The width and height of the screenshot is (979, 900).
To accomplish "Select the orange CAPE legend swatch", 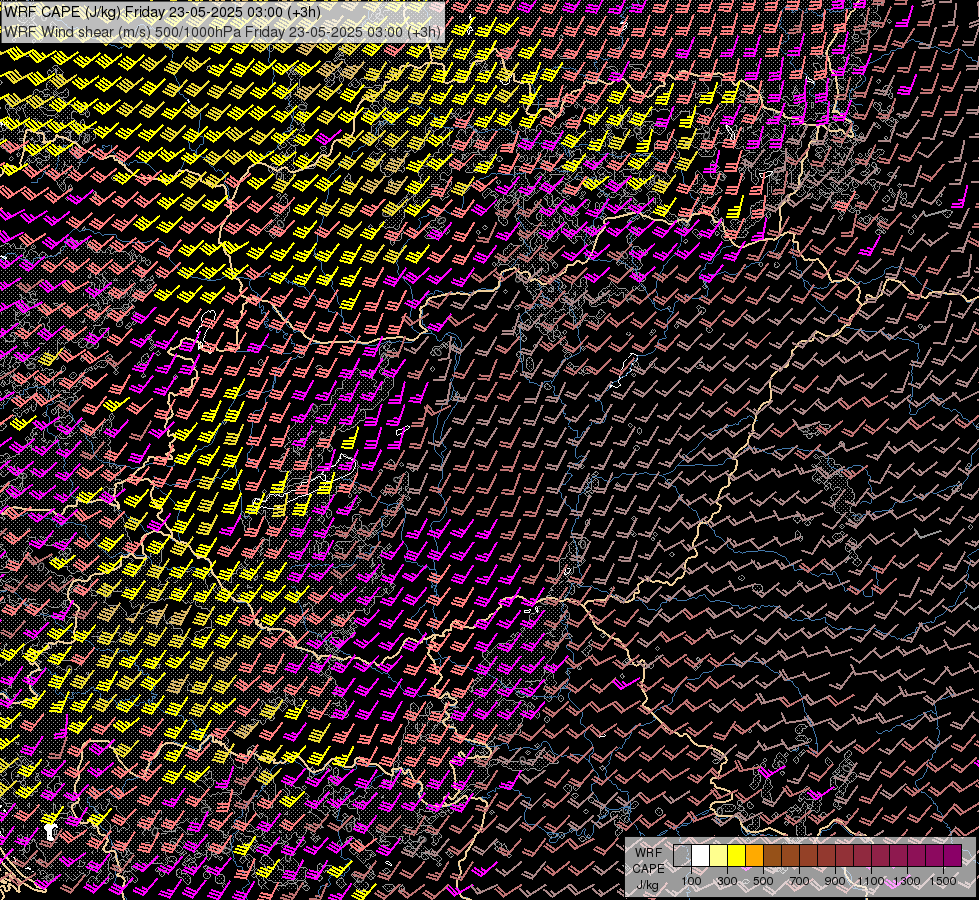I will [x=754, y=855].
